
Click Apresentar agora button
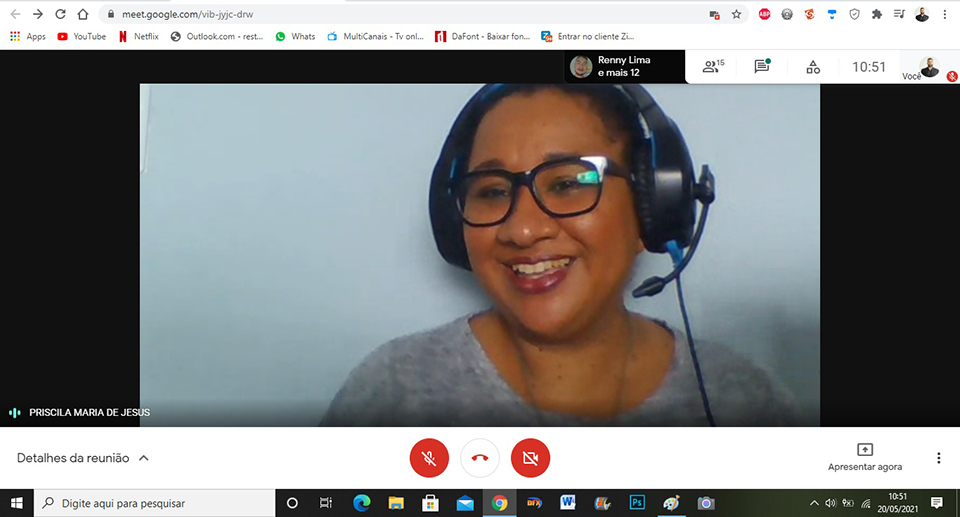[x=865, y=458]
